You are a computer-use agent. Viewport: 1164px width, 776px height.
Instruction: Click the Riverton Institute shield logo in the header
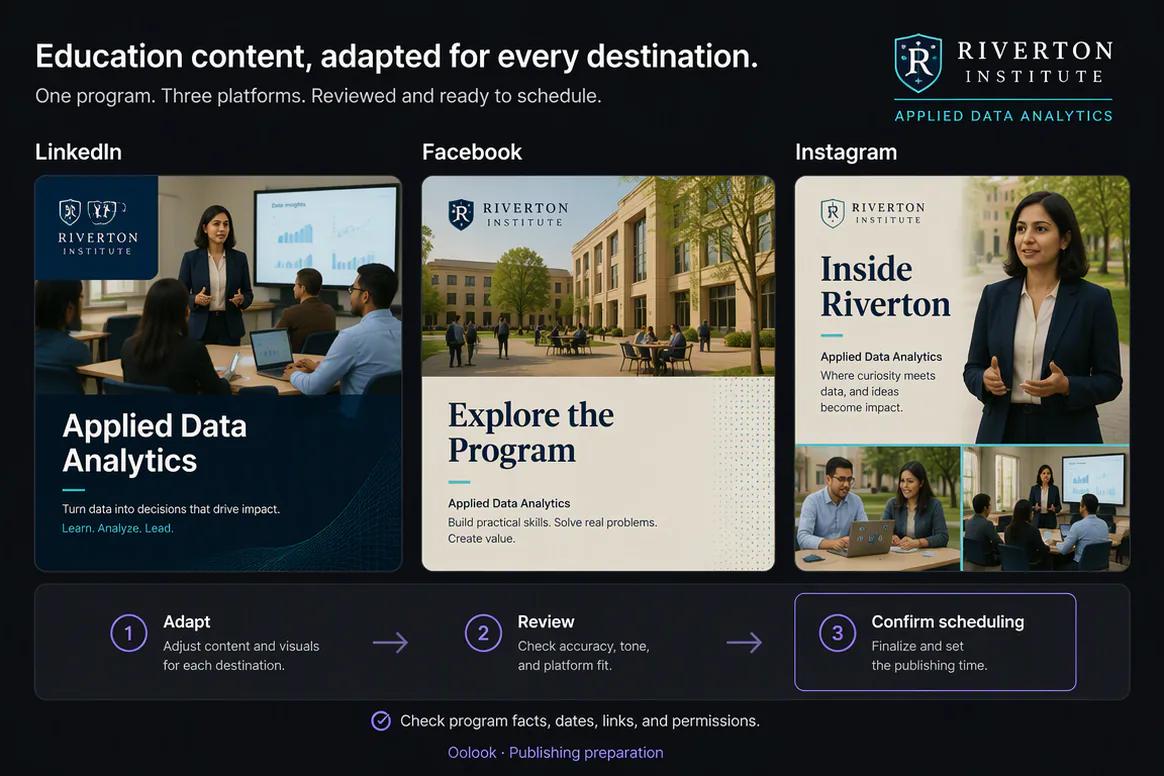pyautogui.click(x=918, y=63)
